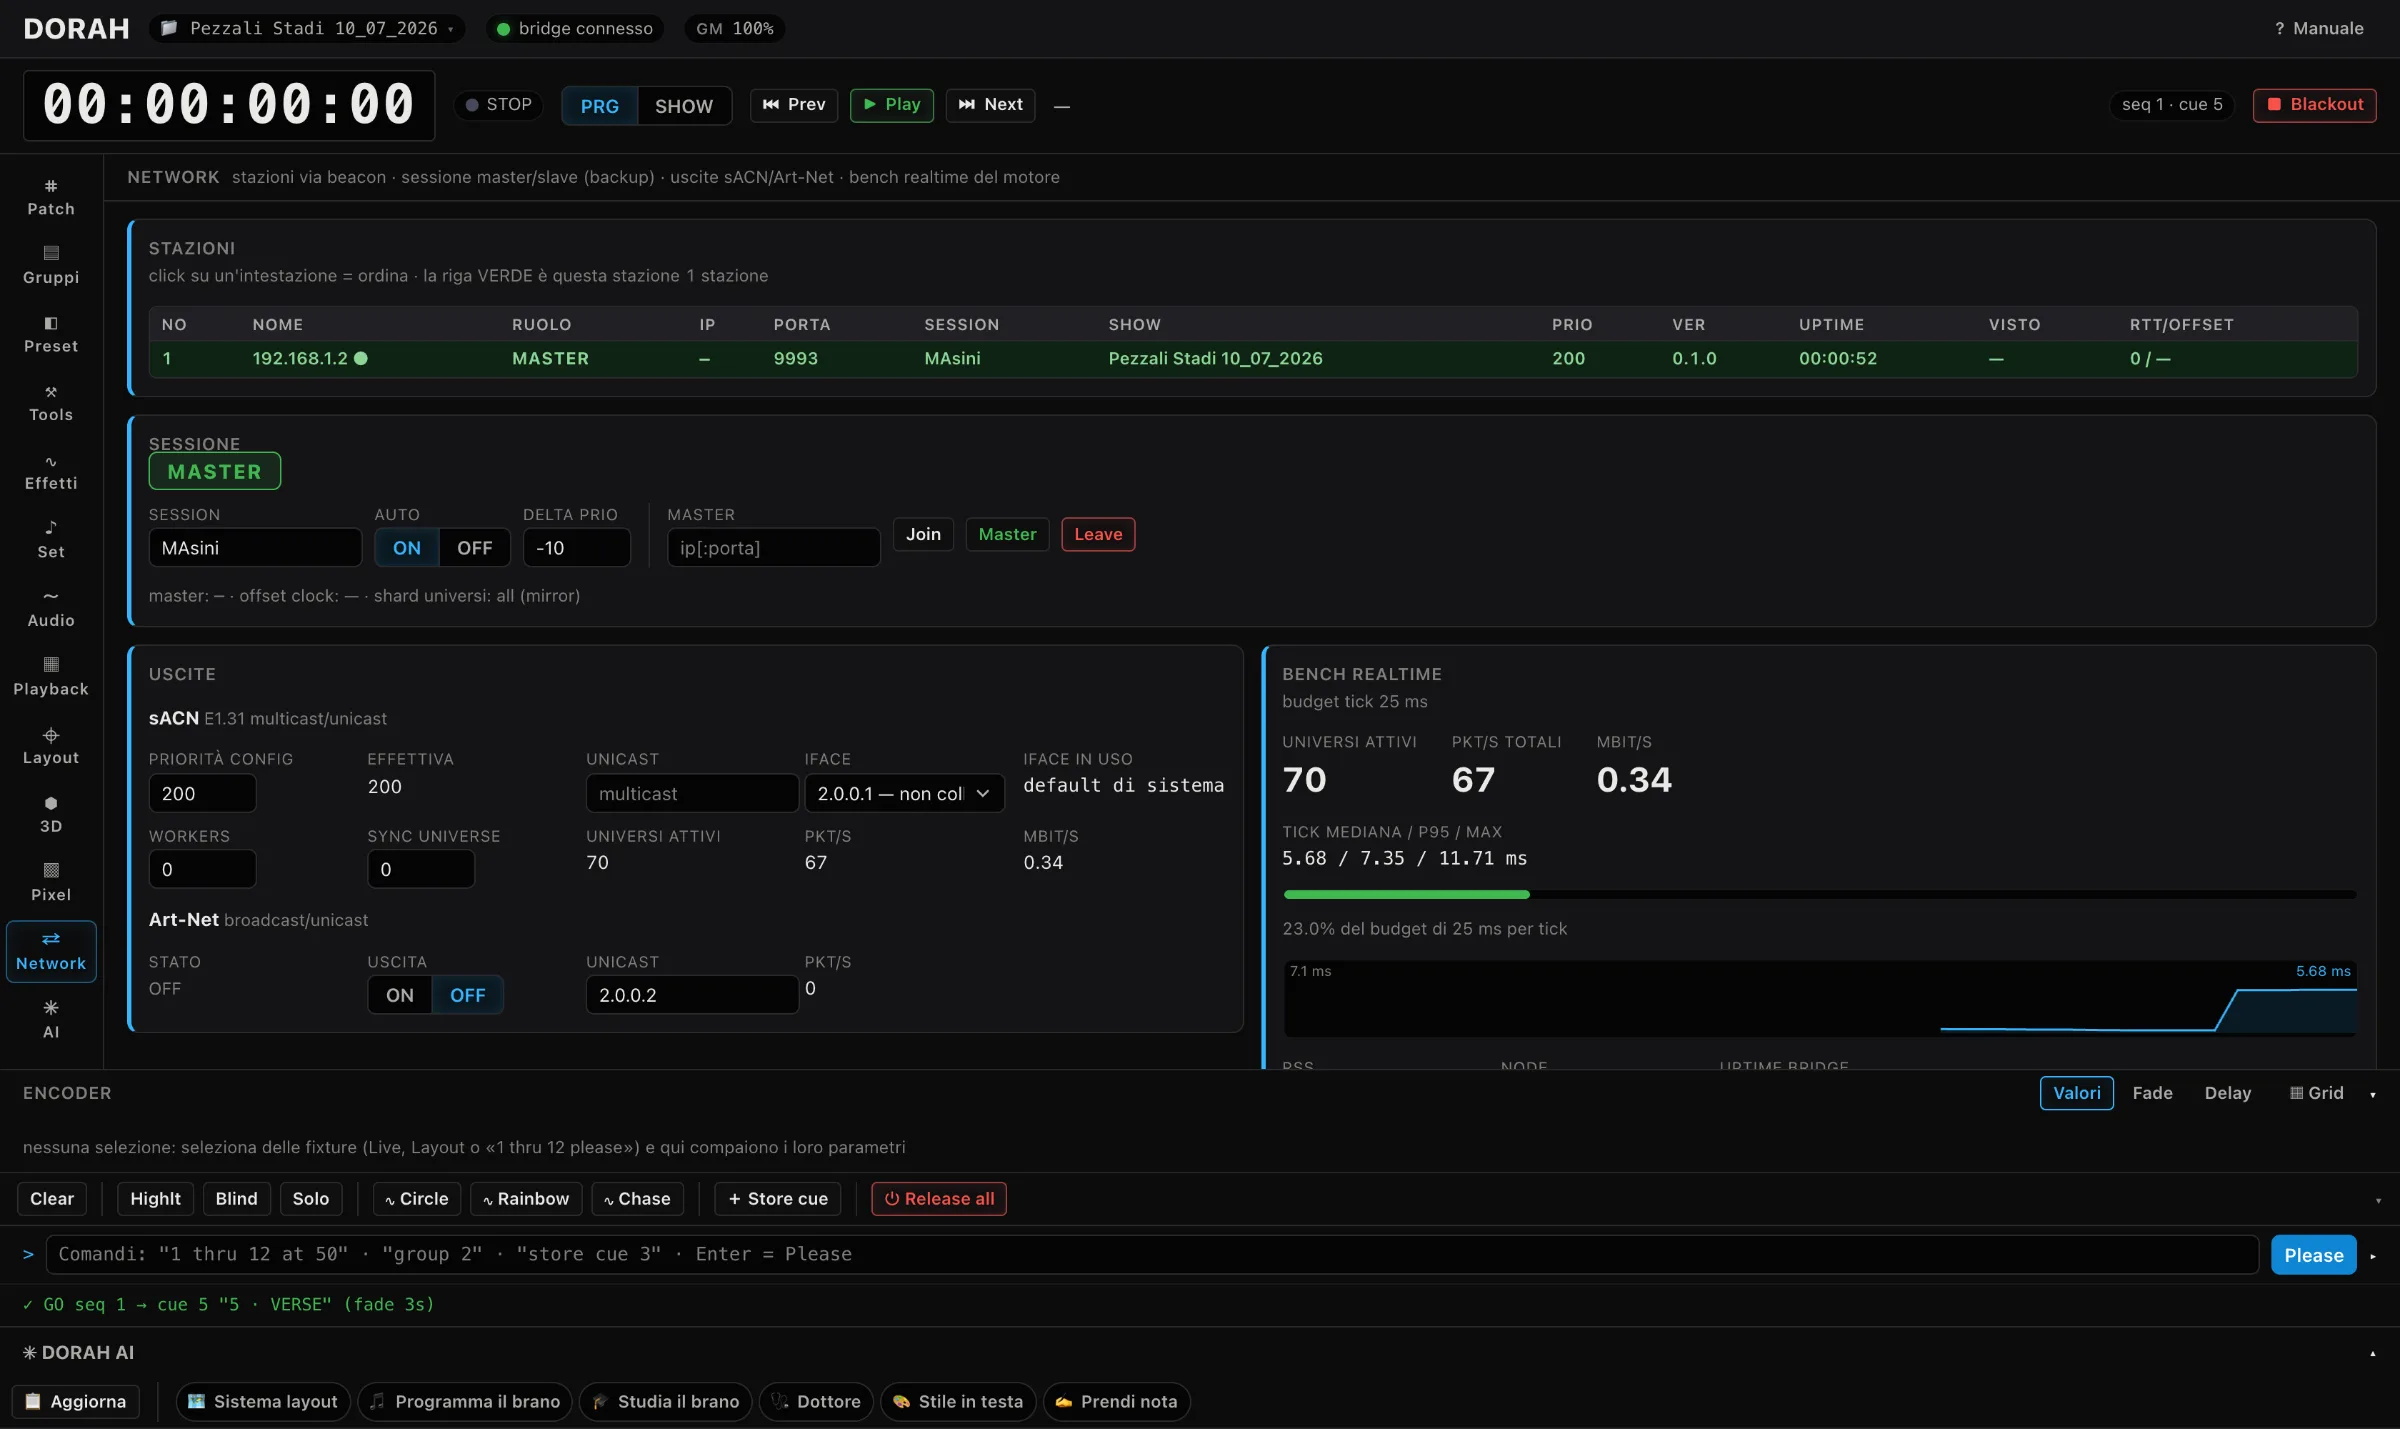Set session AUTO to ON
The height and width of the screenshot is (1429, 2400).
(x=407, y=548)
